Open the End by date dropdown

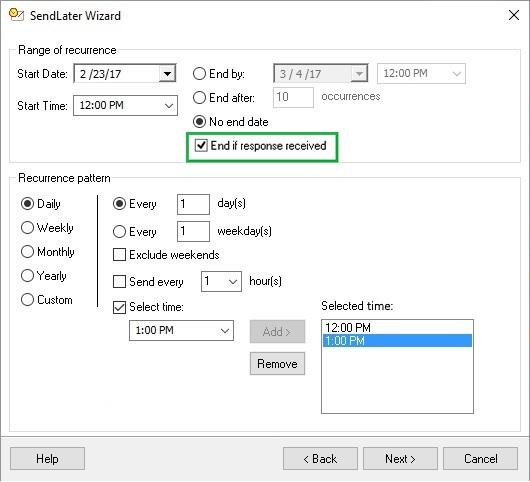pyautogui.click(x=359, y=73)
